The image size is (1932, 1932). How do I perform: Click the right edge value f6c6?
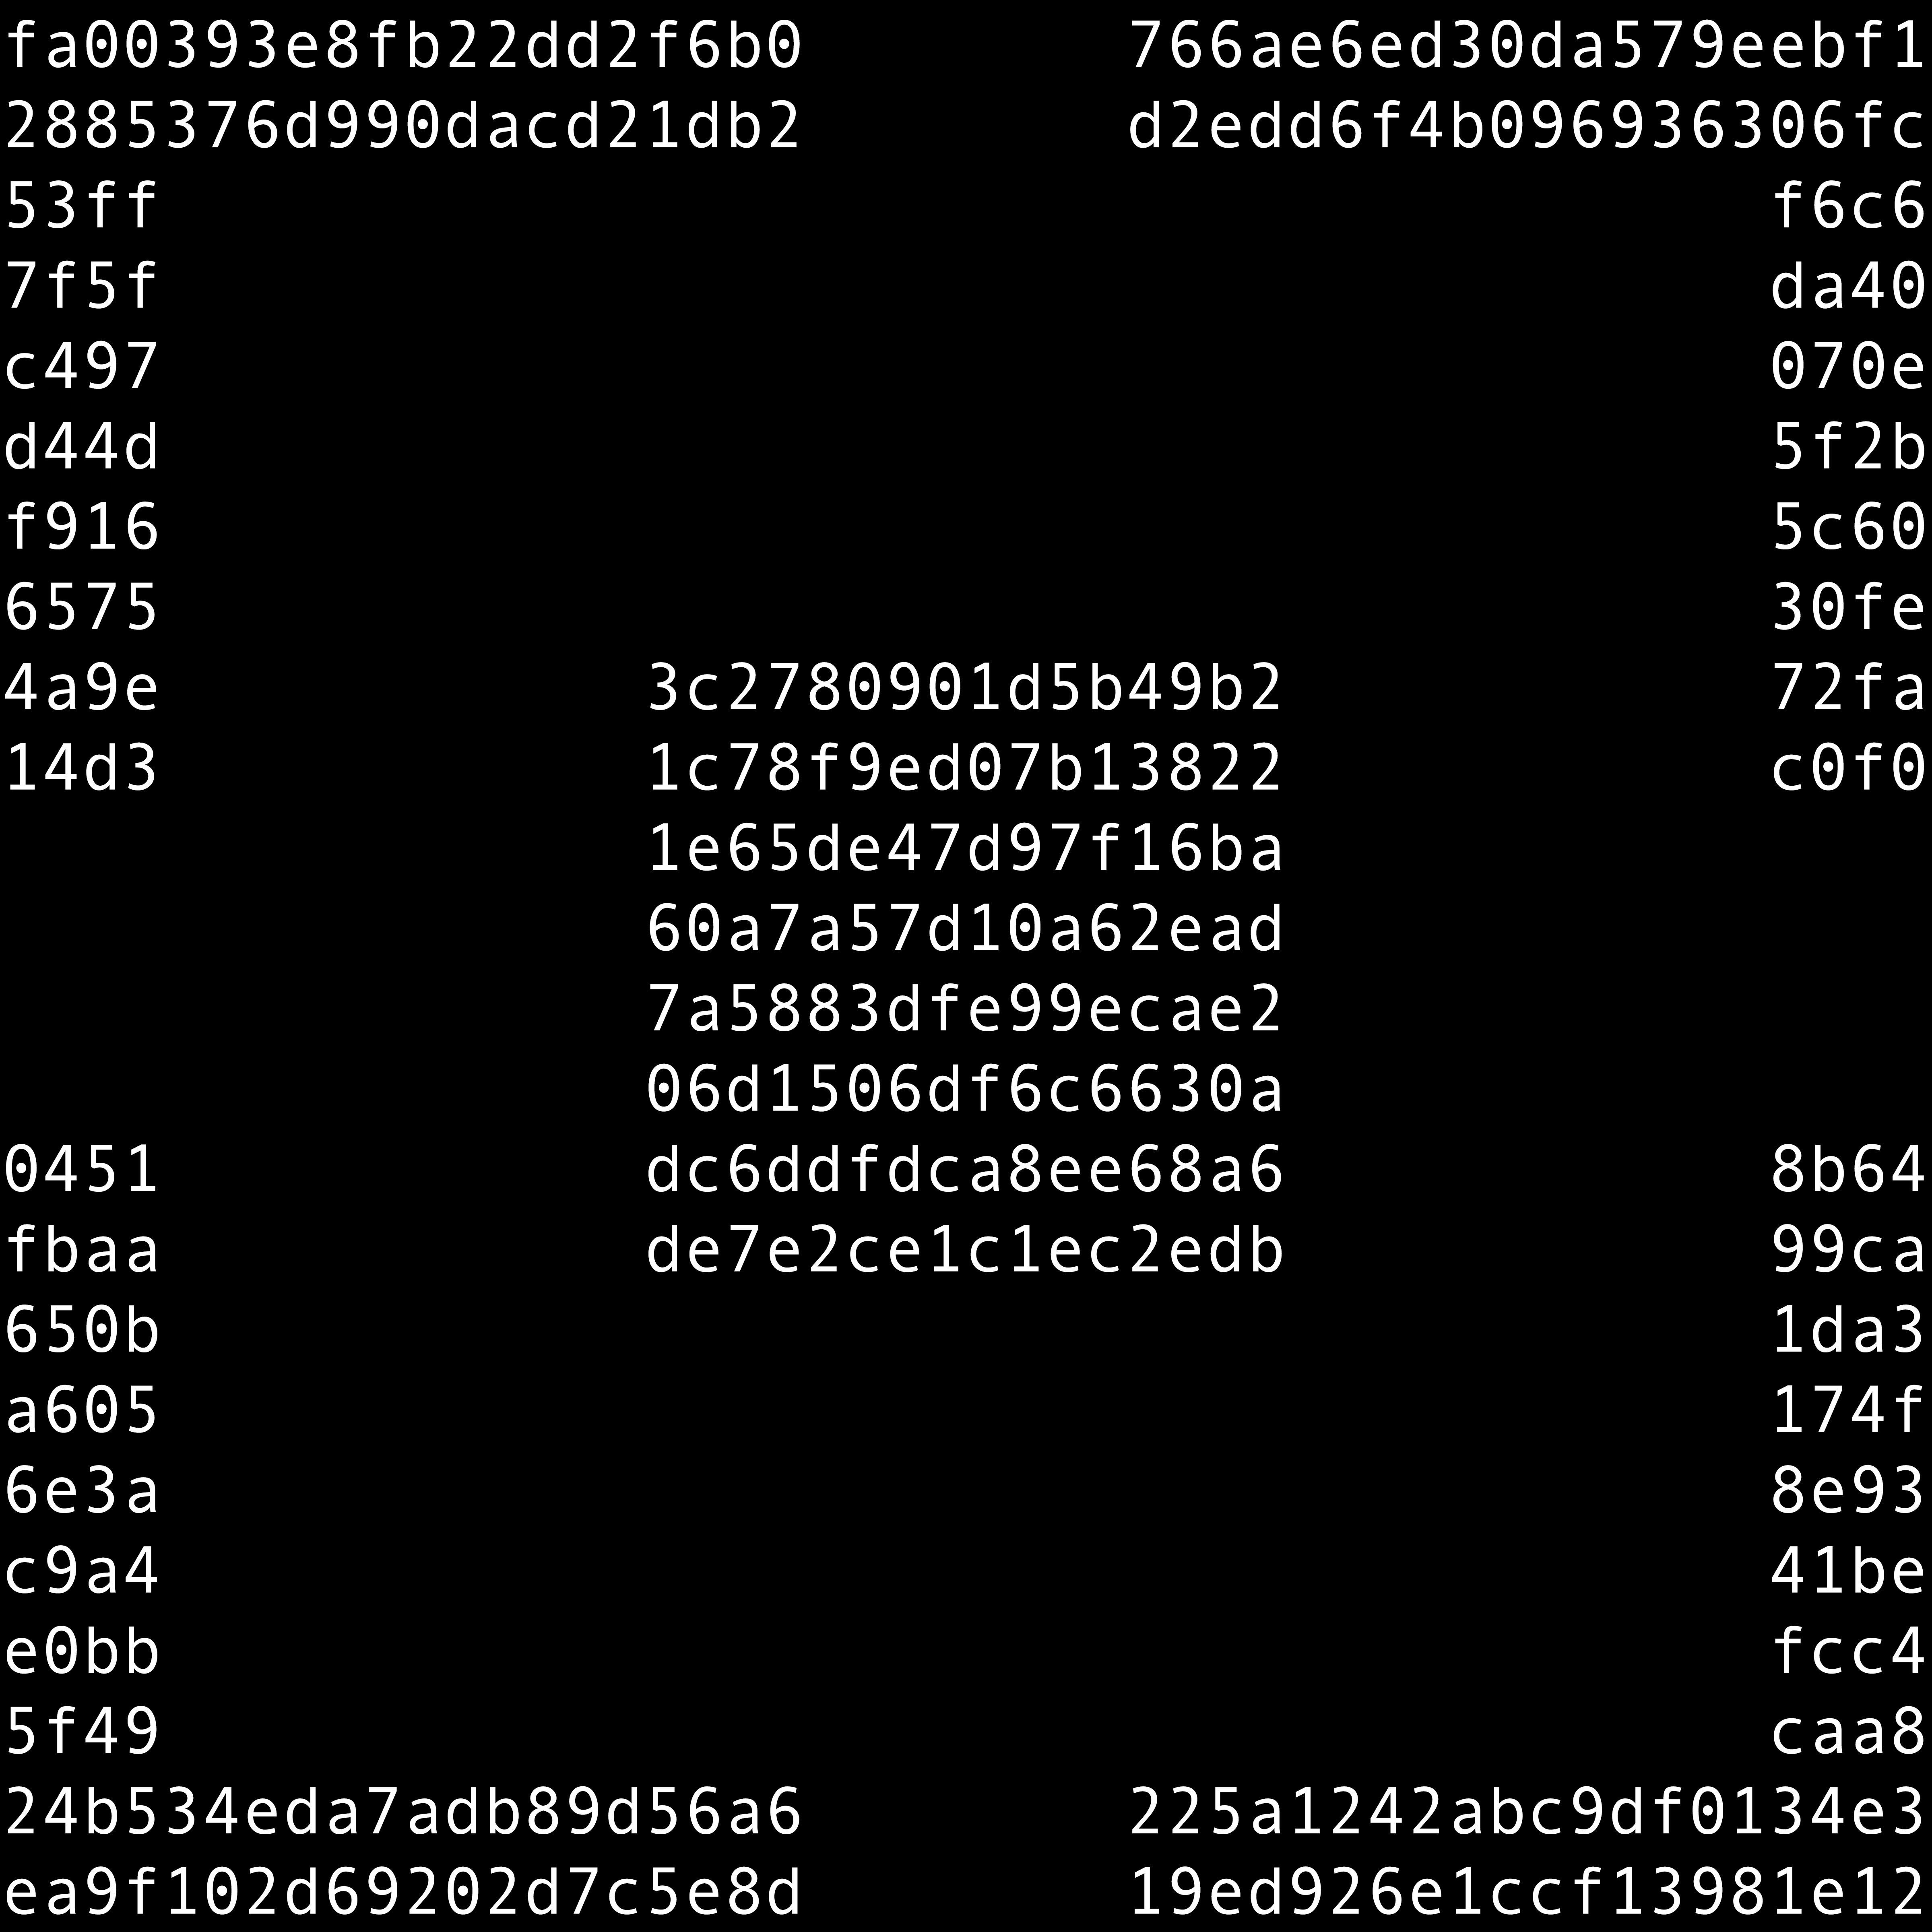[1848, 207]
